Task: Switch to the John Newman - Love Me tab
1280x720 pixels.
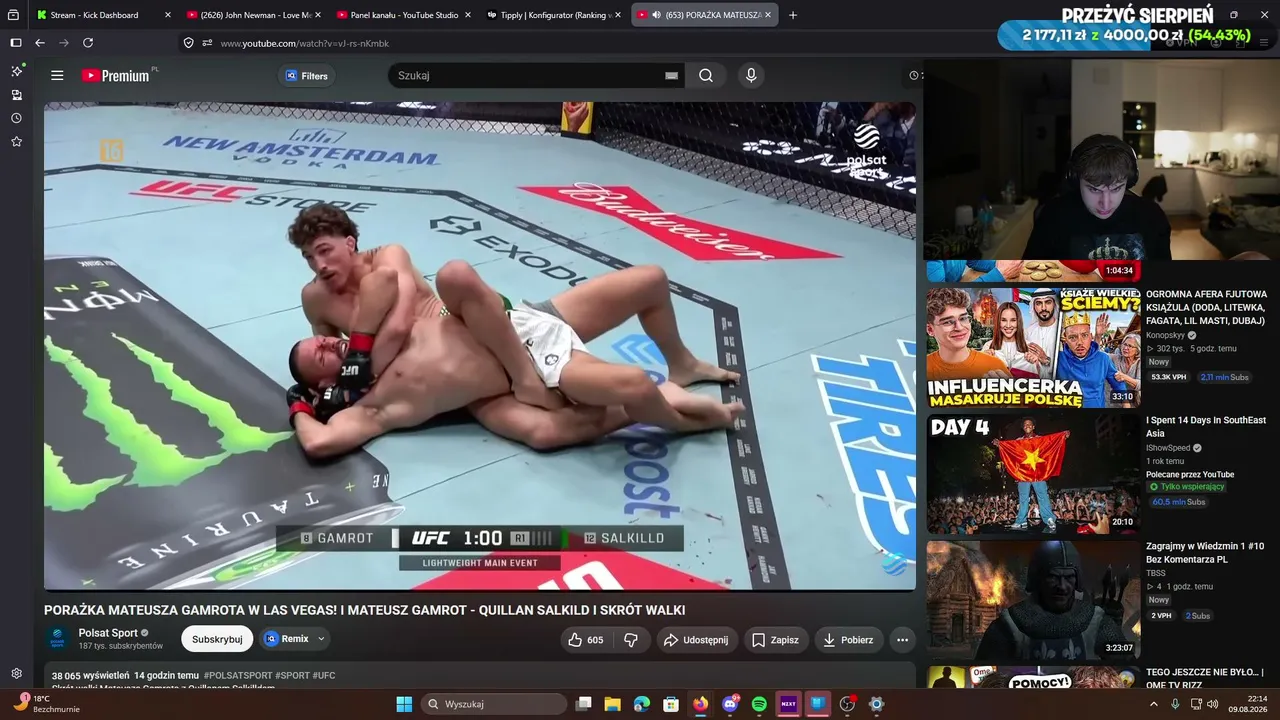Action: click(252, 15)
